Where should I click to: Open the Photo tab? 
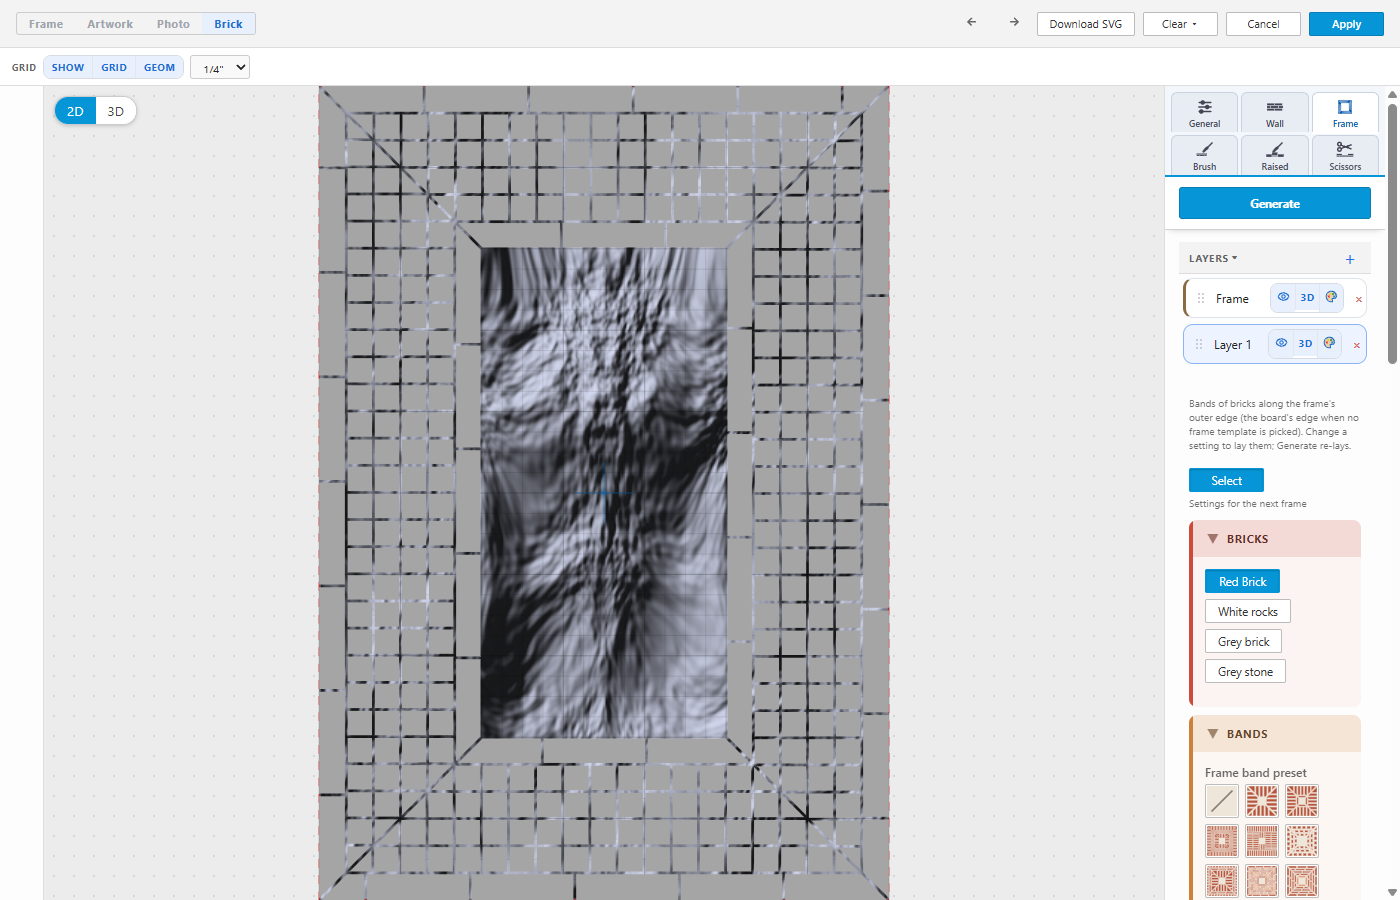pos(173,24)
